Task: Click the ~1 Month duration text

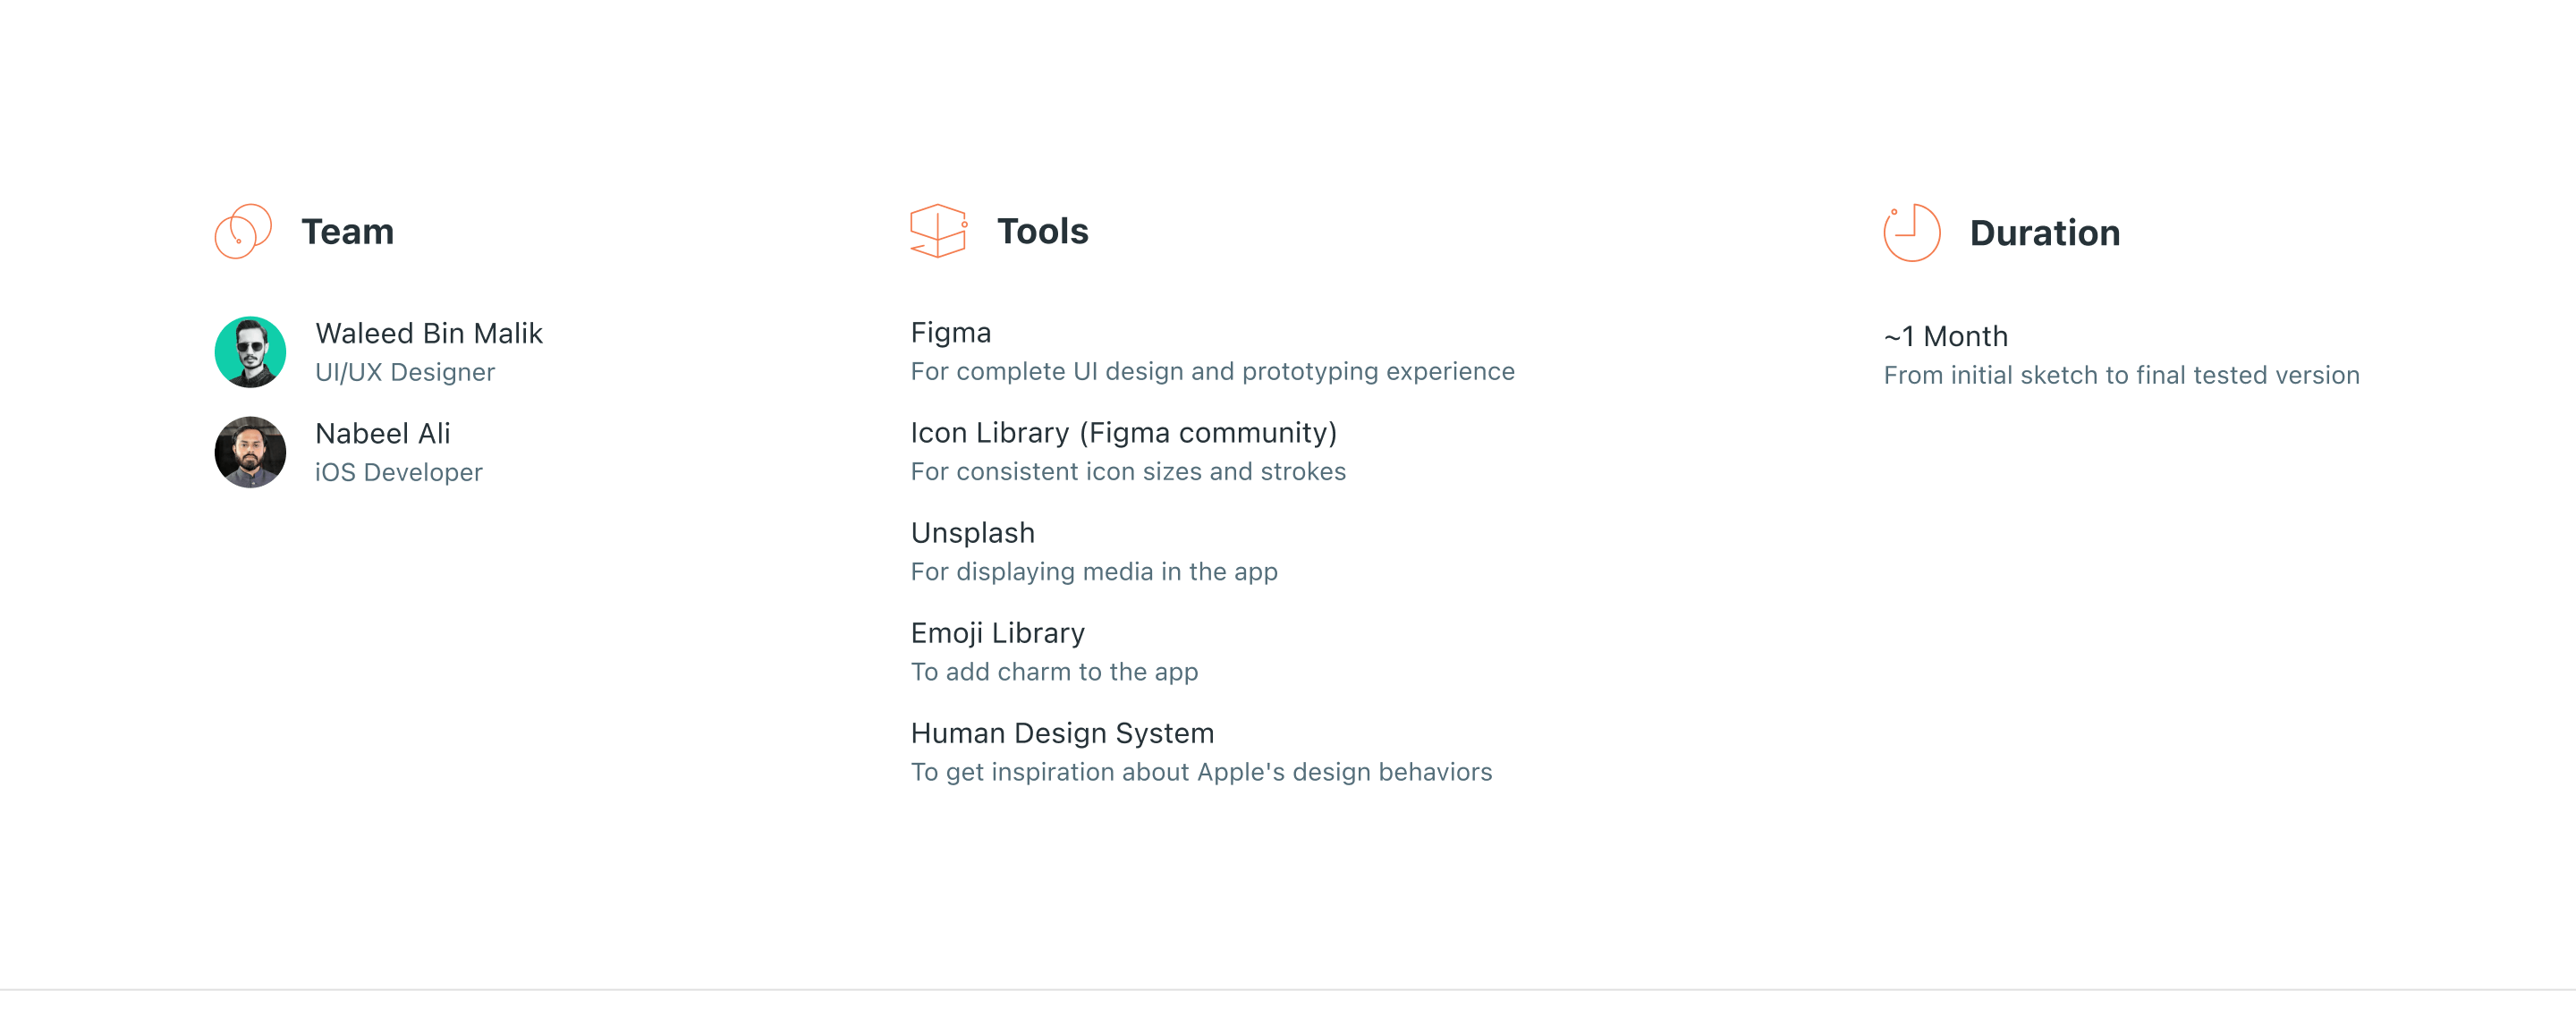Action: tap(1945, 336)
